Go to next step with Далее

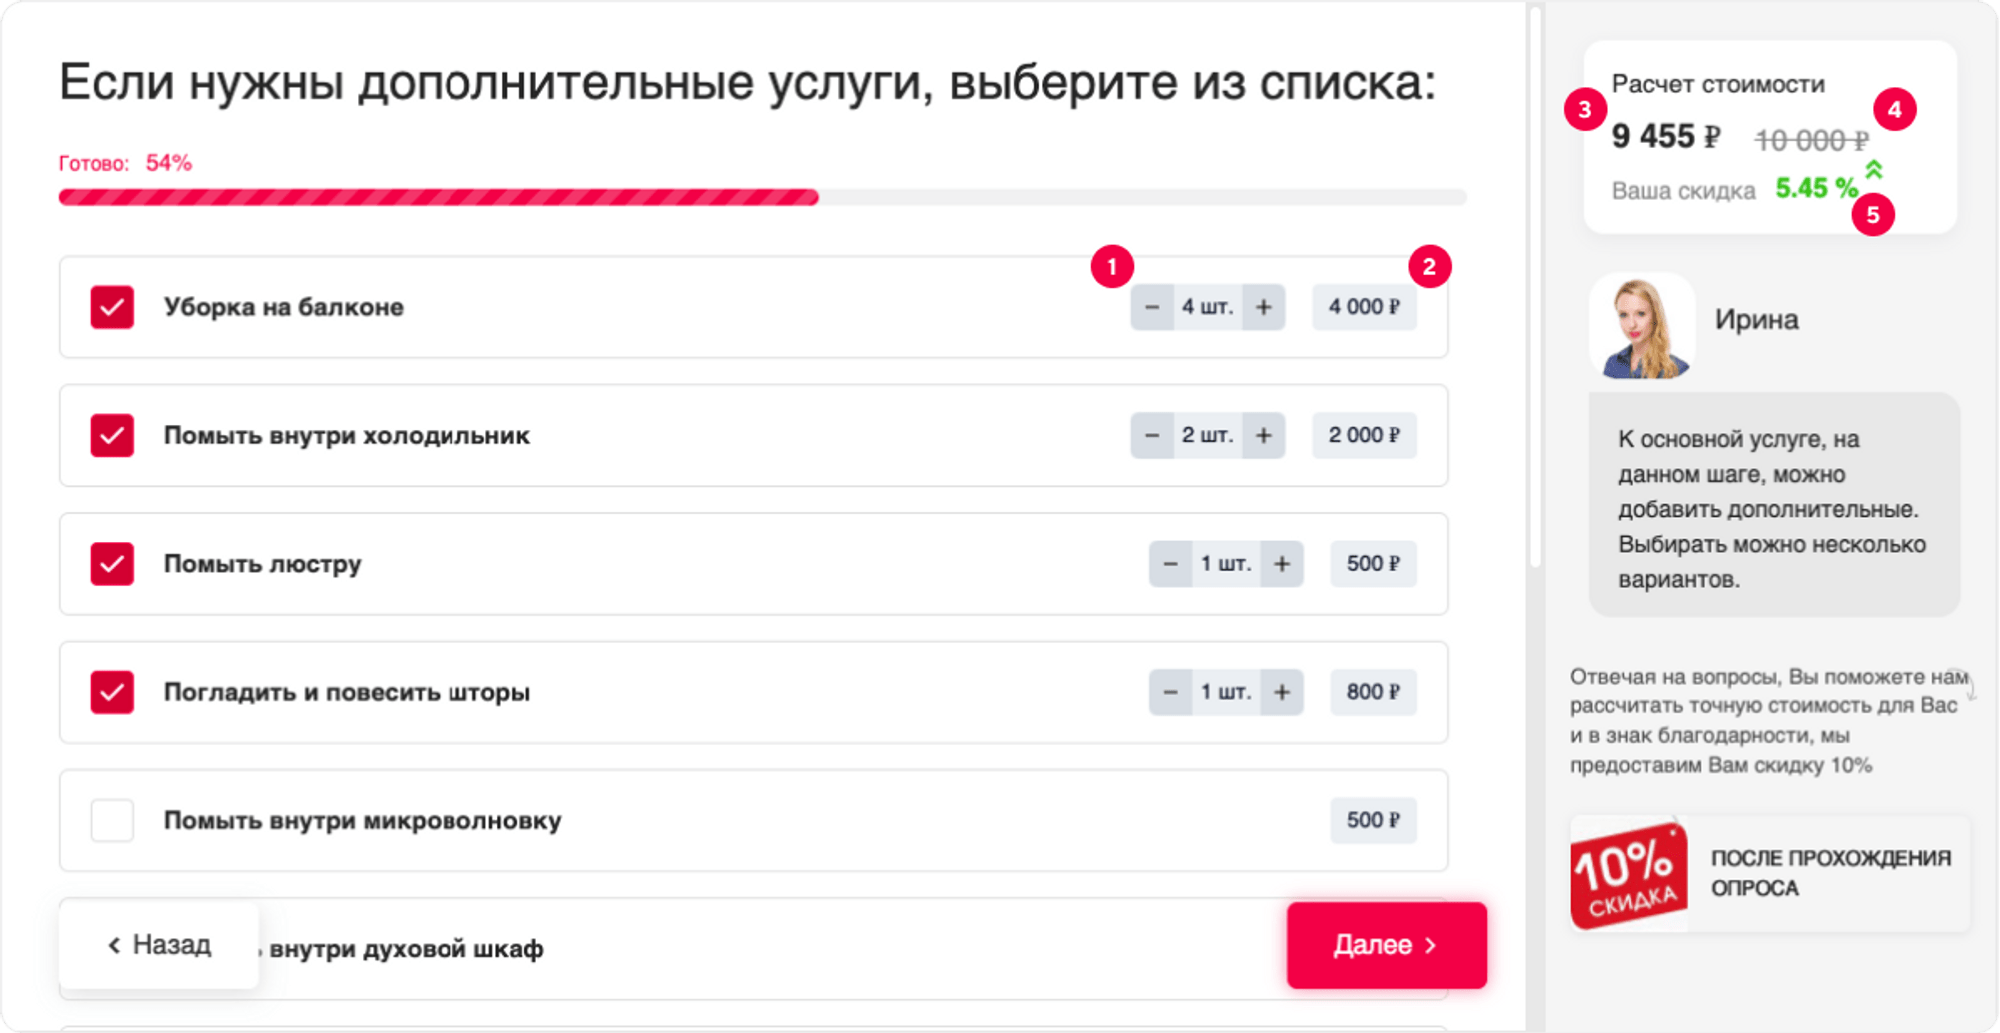(x=1387, y=945)
